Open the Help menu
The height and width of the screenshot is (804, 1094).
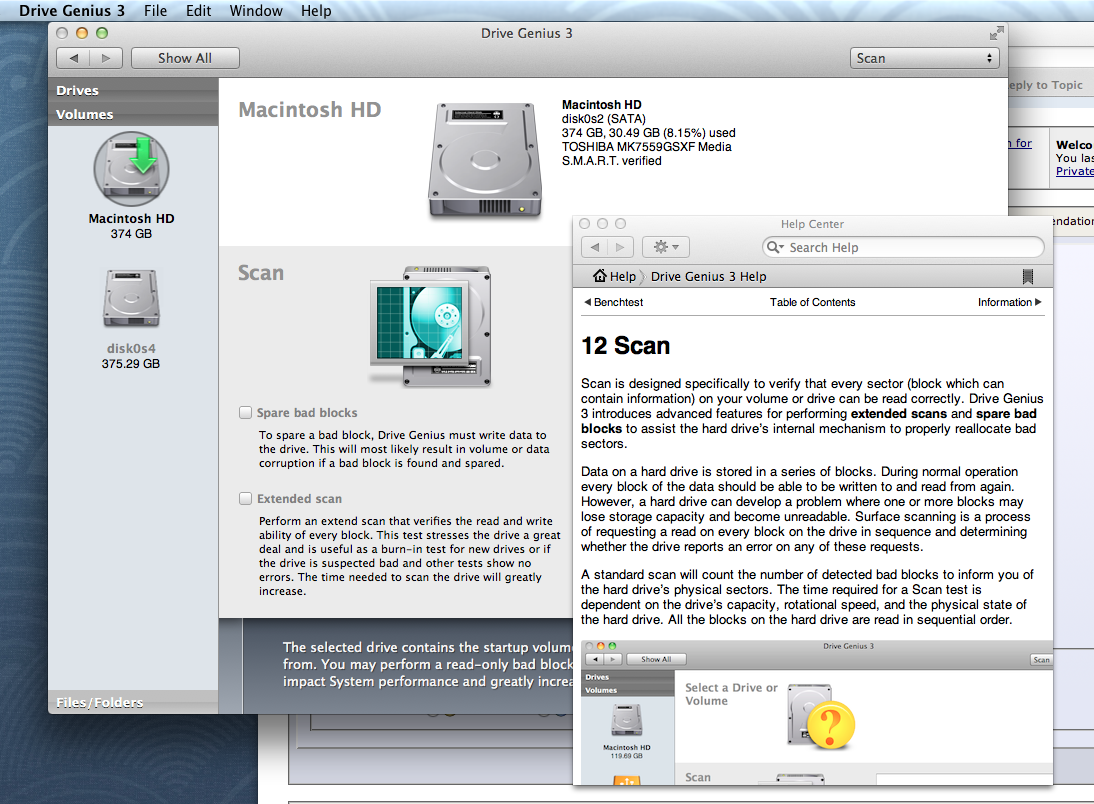pos(316,10)
